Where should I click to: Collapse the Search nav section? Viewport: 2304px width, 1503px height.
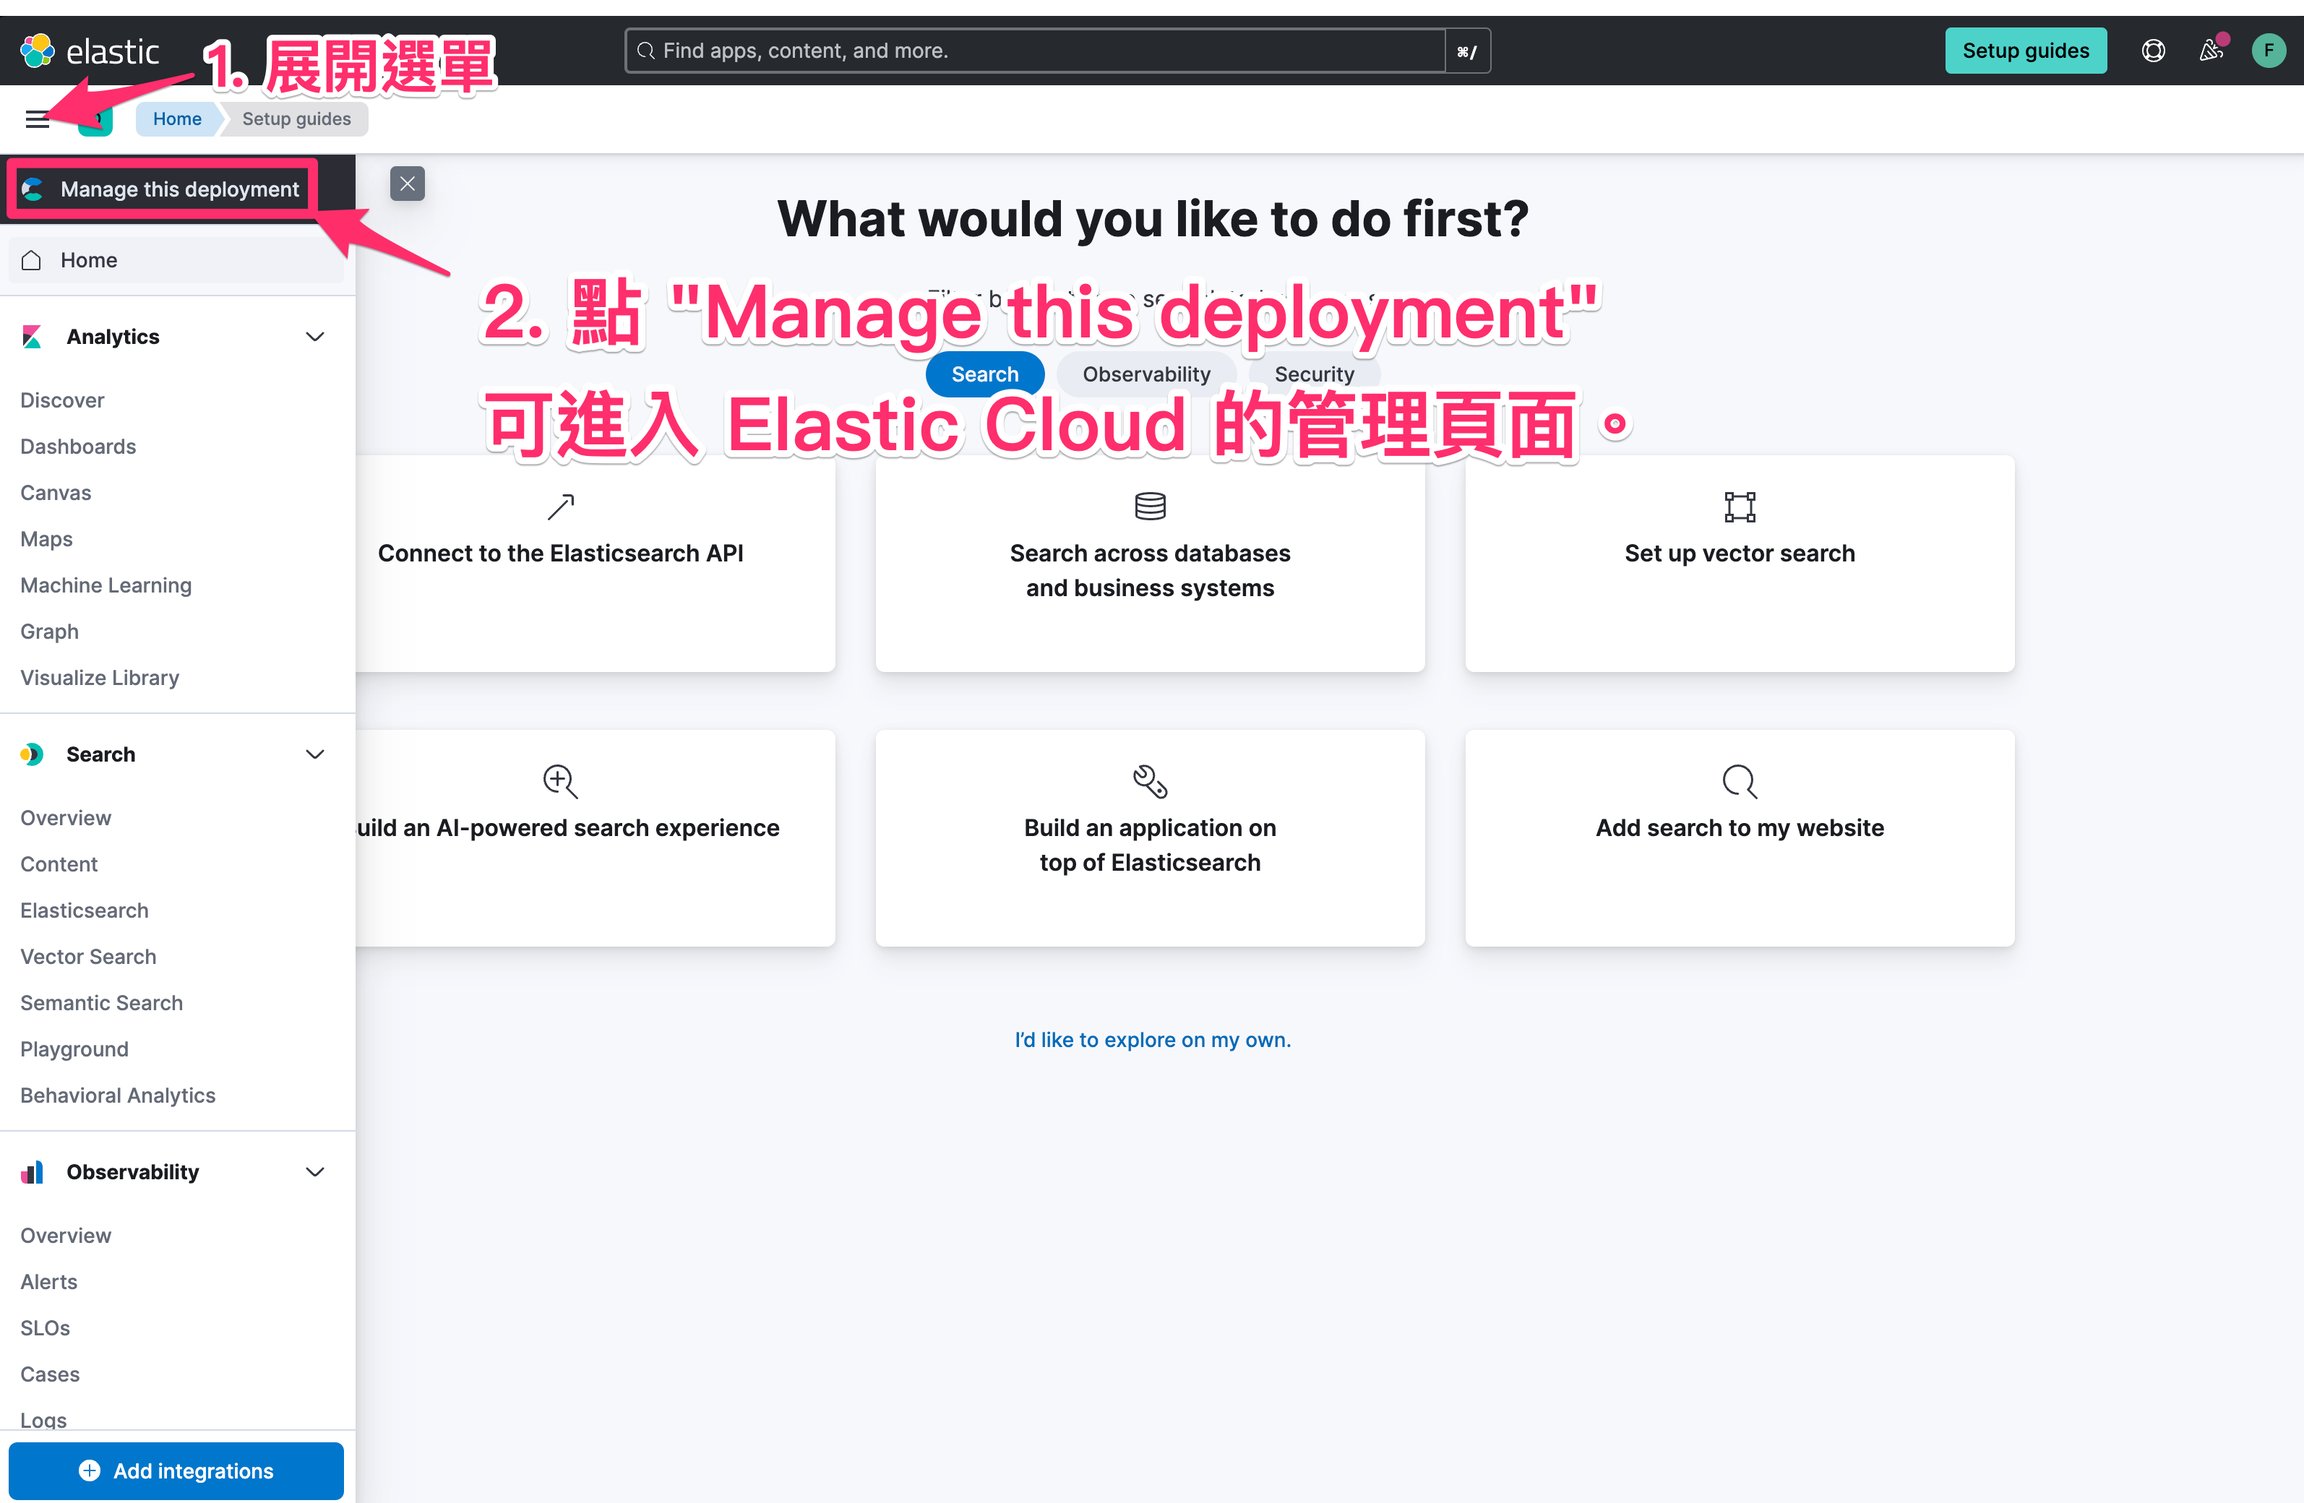[314, 754]
